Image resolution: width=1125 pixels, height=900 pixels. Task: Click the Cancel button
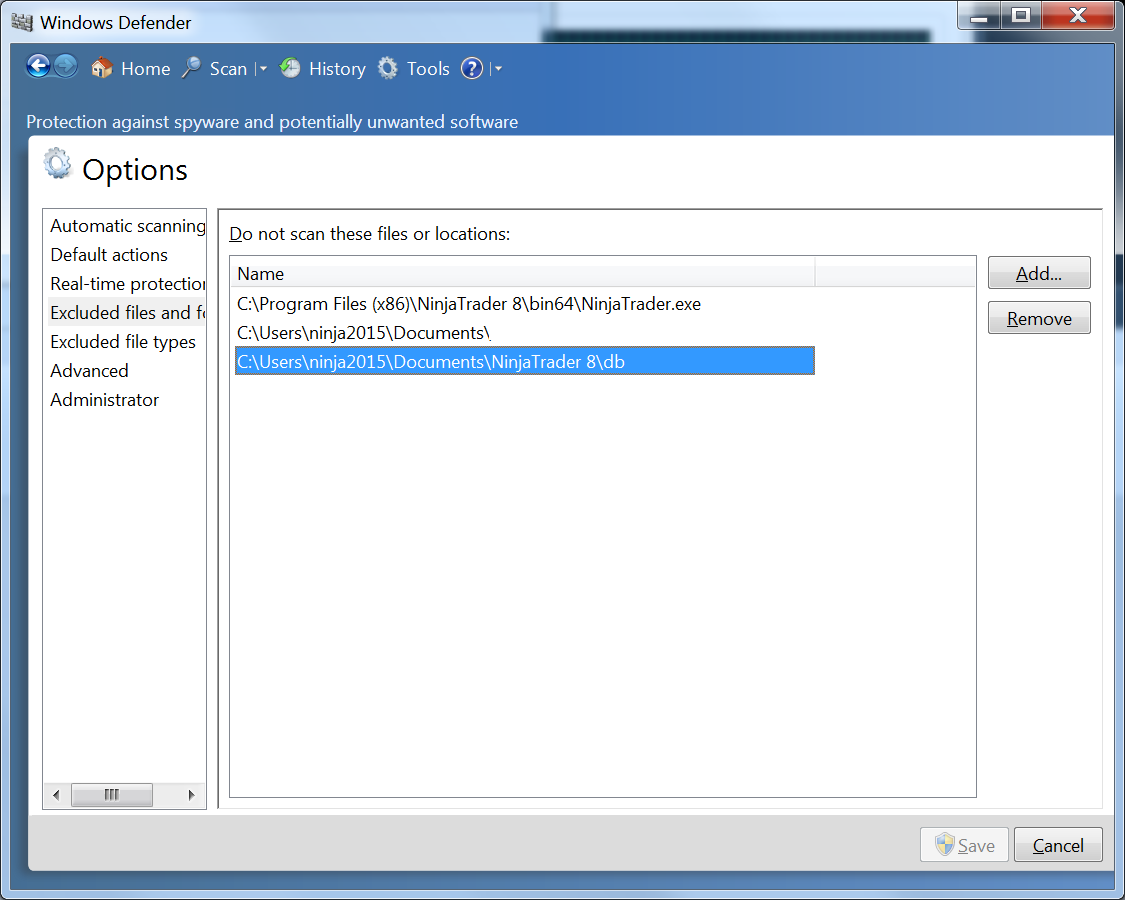point(1058,845)
